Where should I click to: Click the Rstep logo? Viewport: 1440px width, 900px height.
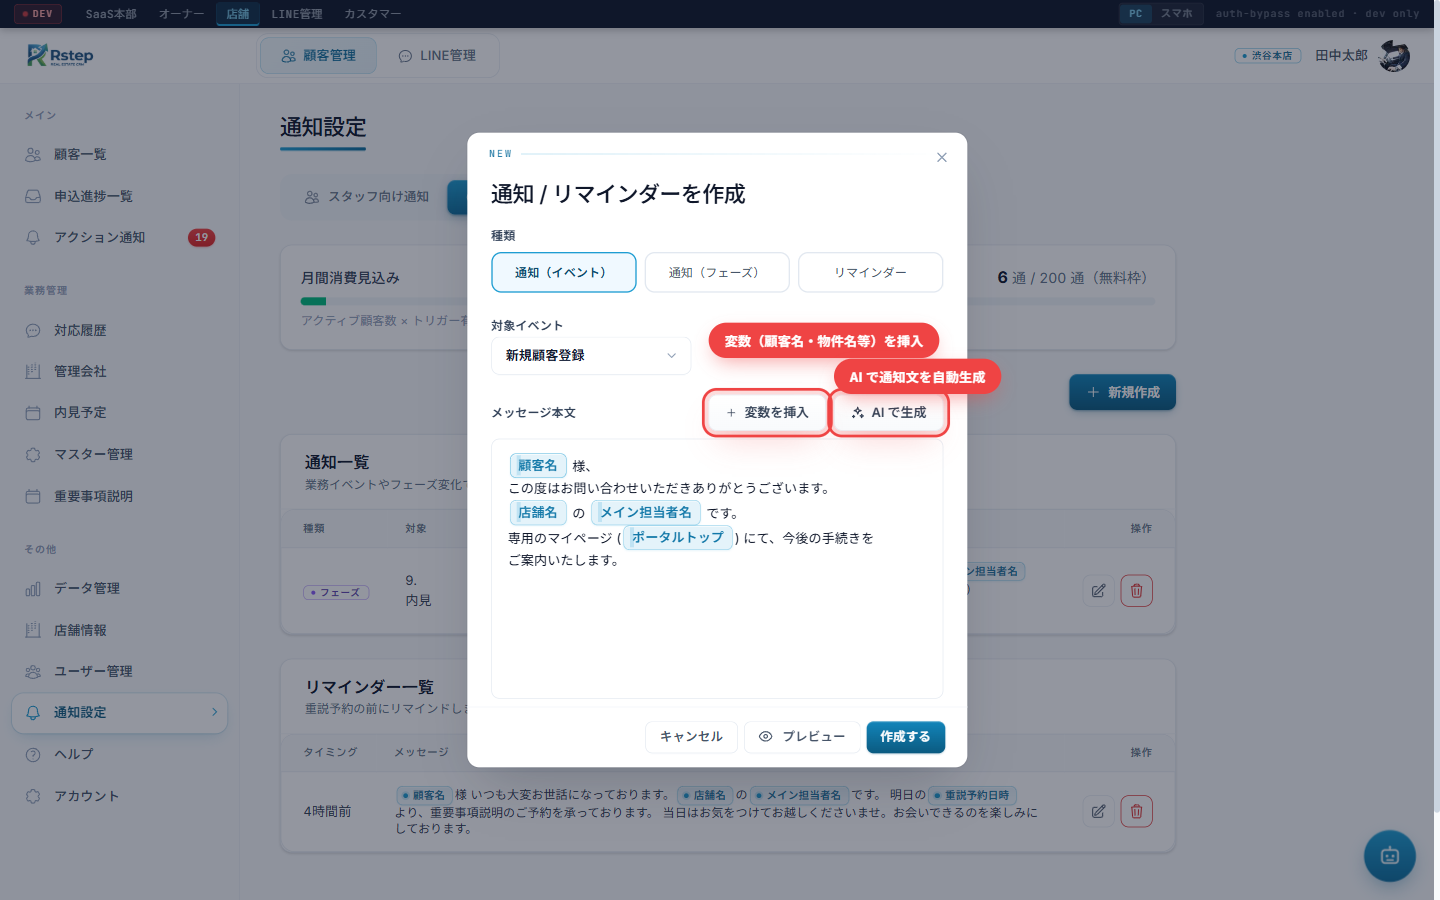[60, 55]
